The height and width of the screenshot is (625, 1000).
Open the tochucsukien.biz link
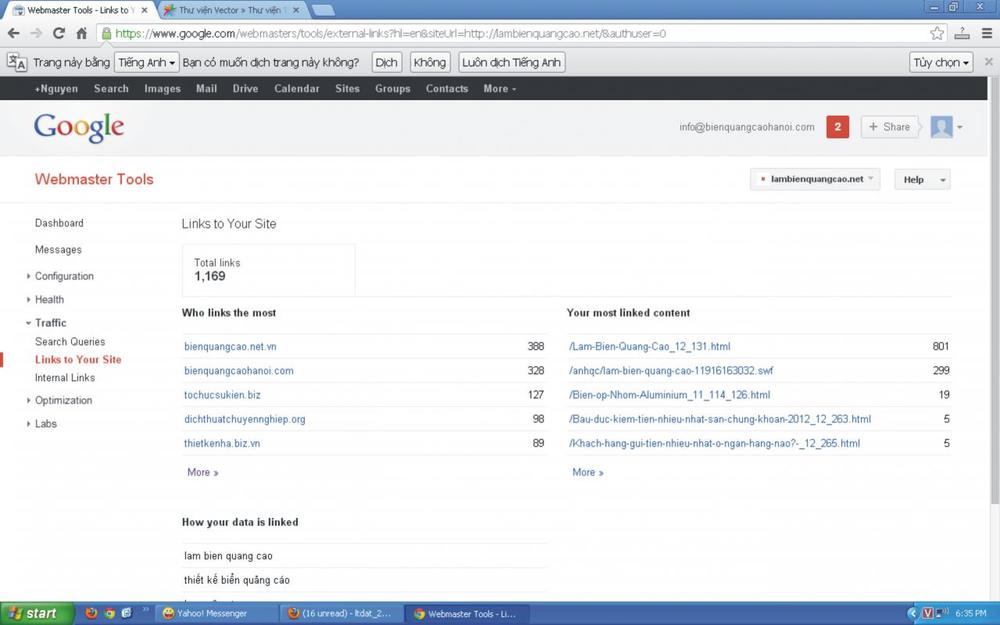[222, 395]
